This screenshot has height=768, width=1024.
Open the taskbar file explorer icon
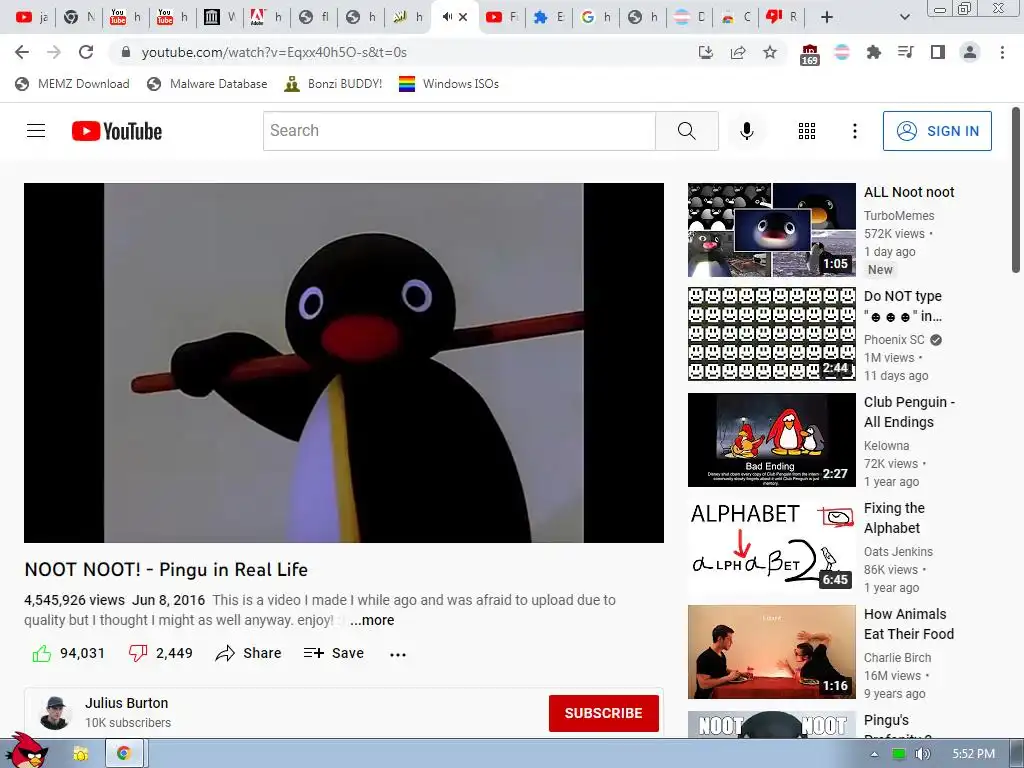click(x=80, y=754)
